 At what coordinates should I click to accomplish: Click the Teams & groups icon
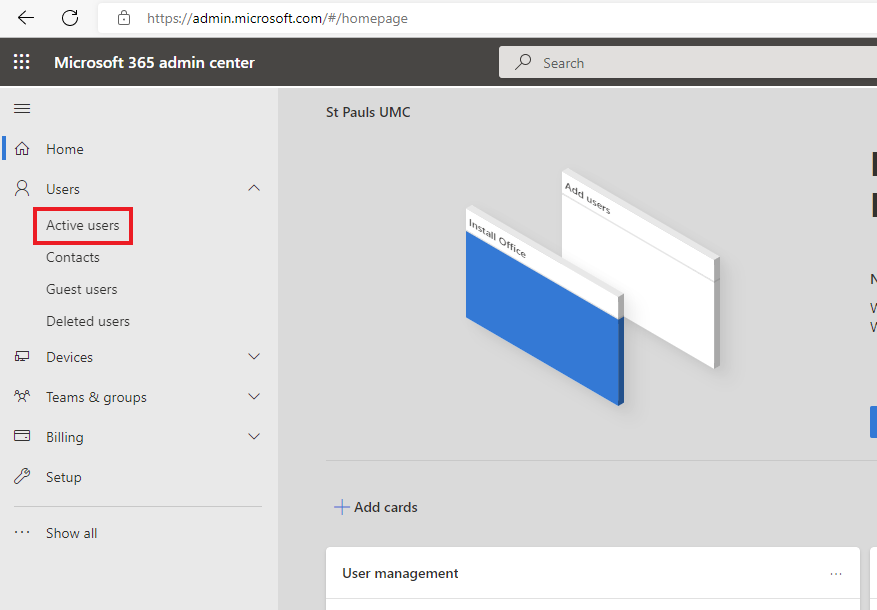[22, 397]
